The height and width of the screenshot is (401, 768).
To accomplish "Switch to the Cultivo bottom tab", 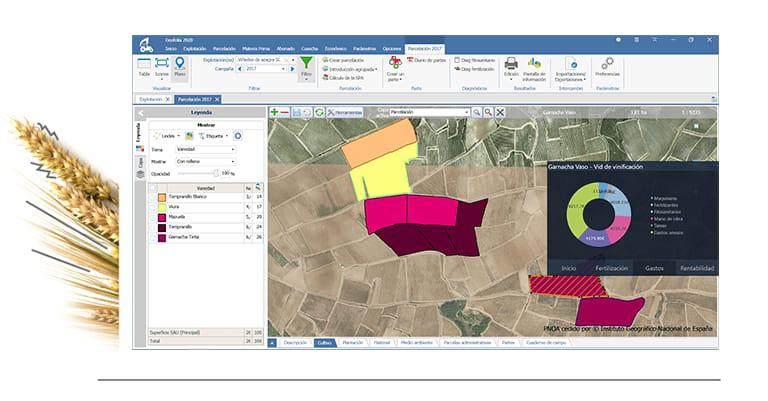I will click(x=325, y=343).
